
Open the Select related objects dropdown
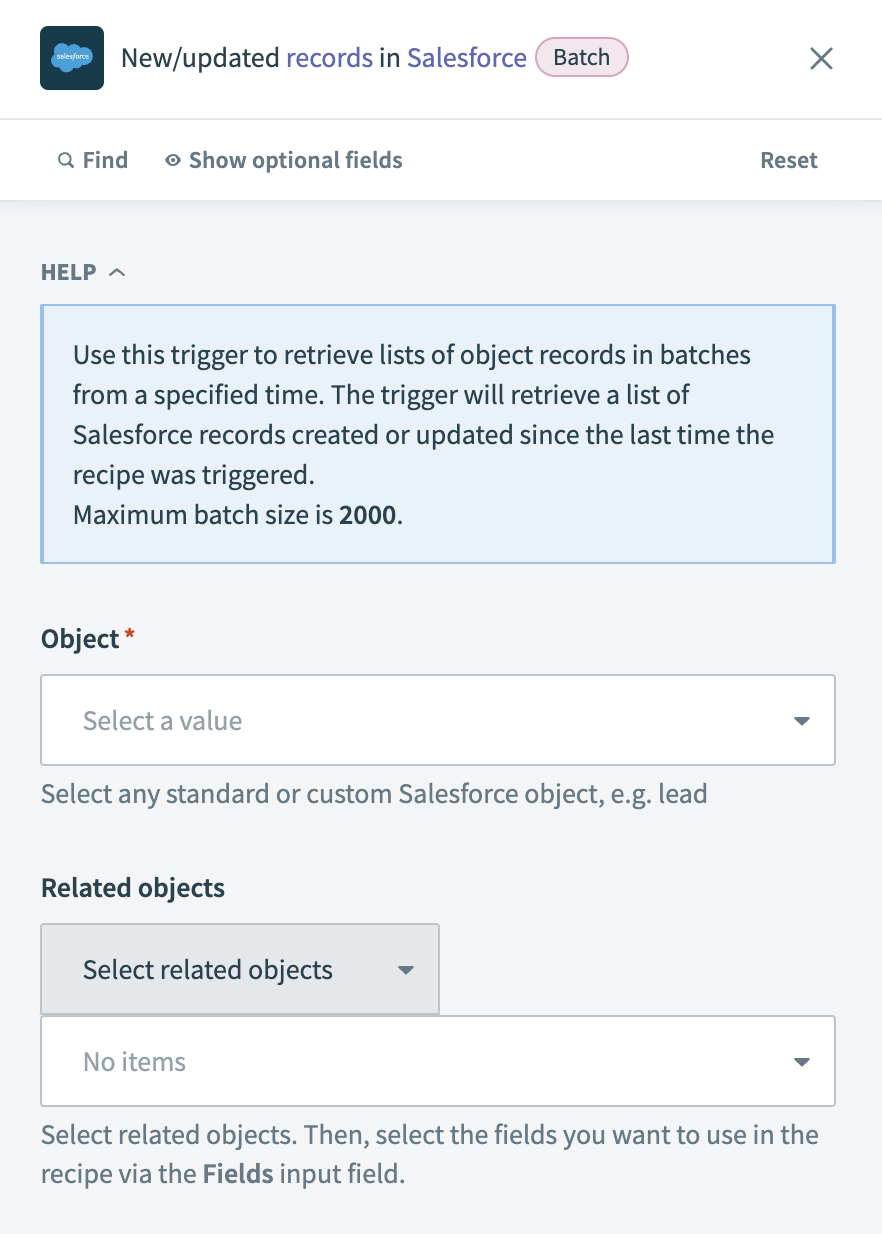coord(240,969)
